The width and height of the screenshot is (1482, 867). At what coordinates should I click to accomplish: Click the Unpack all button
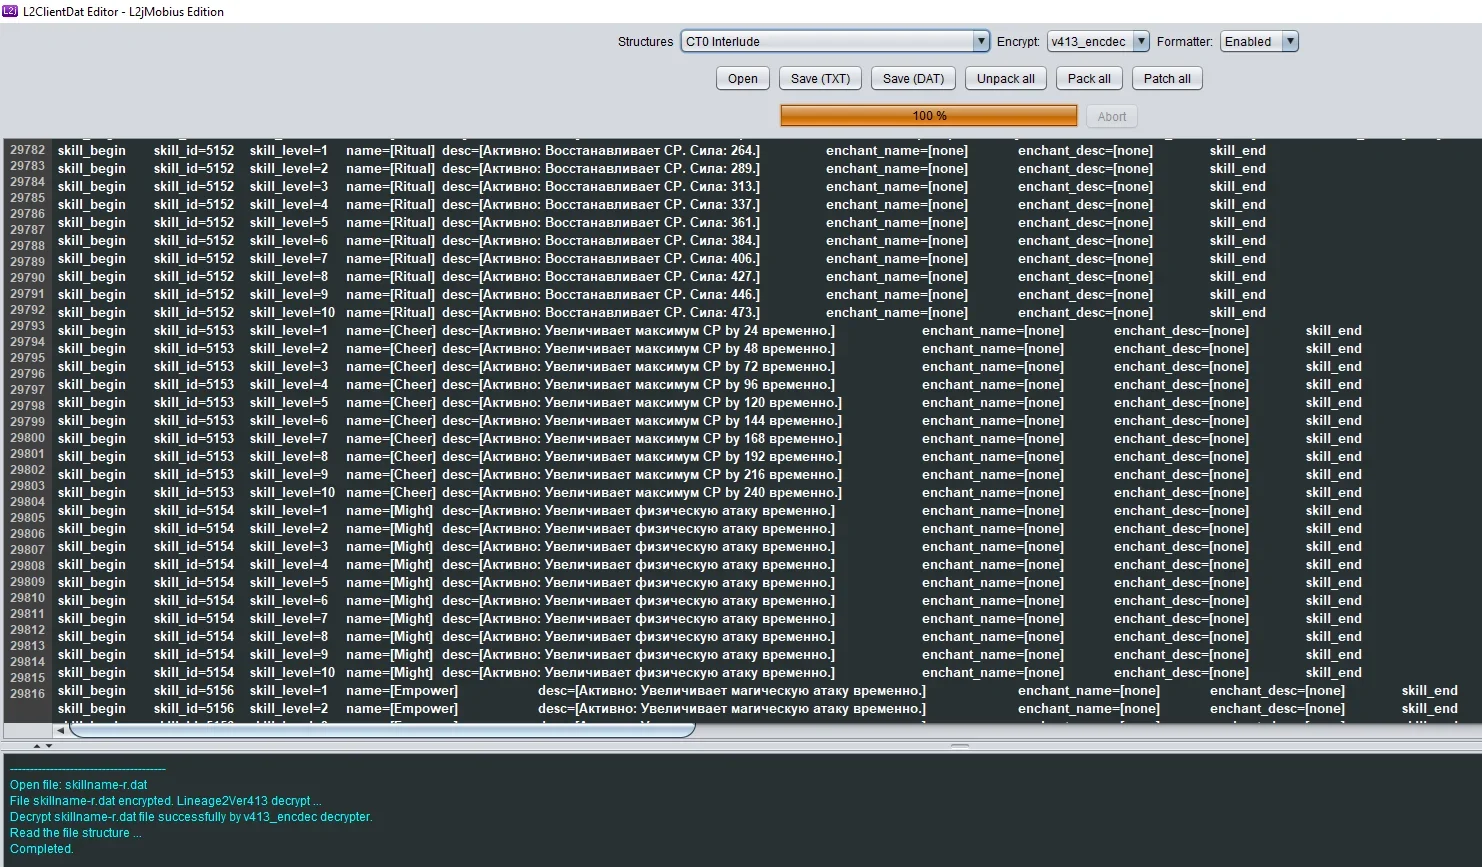(1006, 79)
